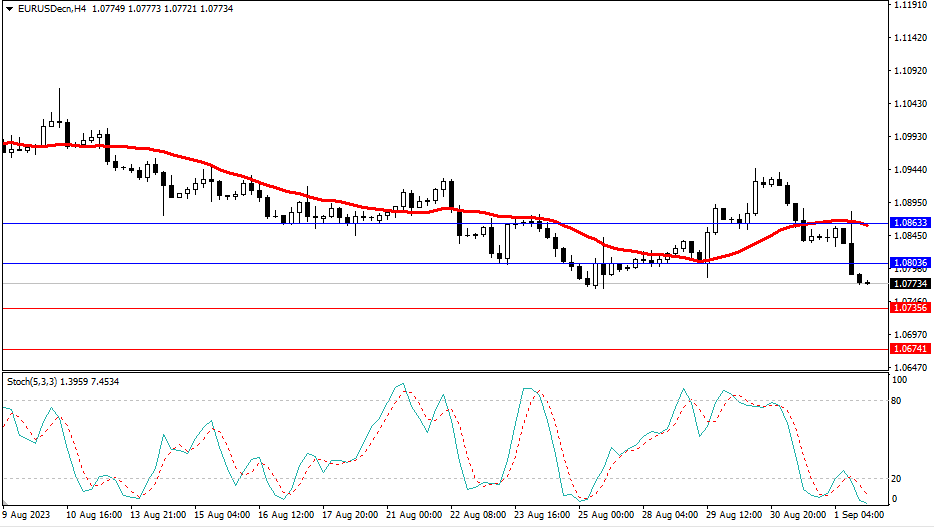The width and height of the screenshot is (934, 527).
Task: Click the last candlestick on the chart
Action: click(x=867, y=283)
